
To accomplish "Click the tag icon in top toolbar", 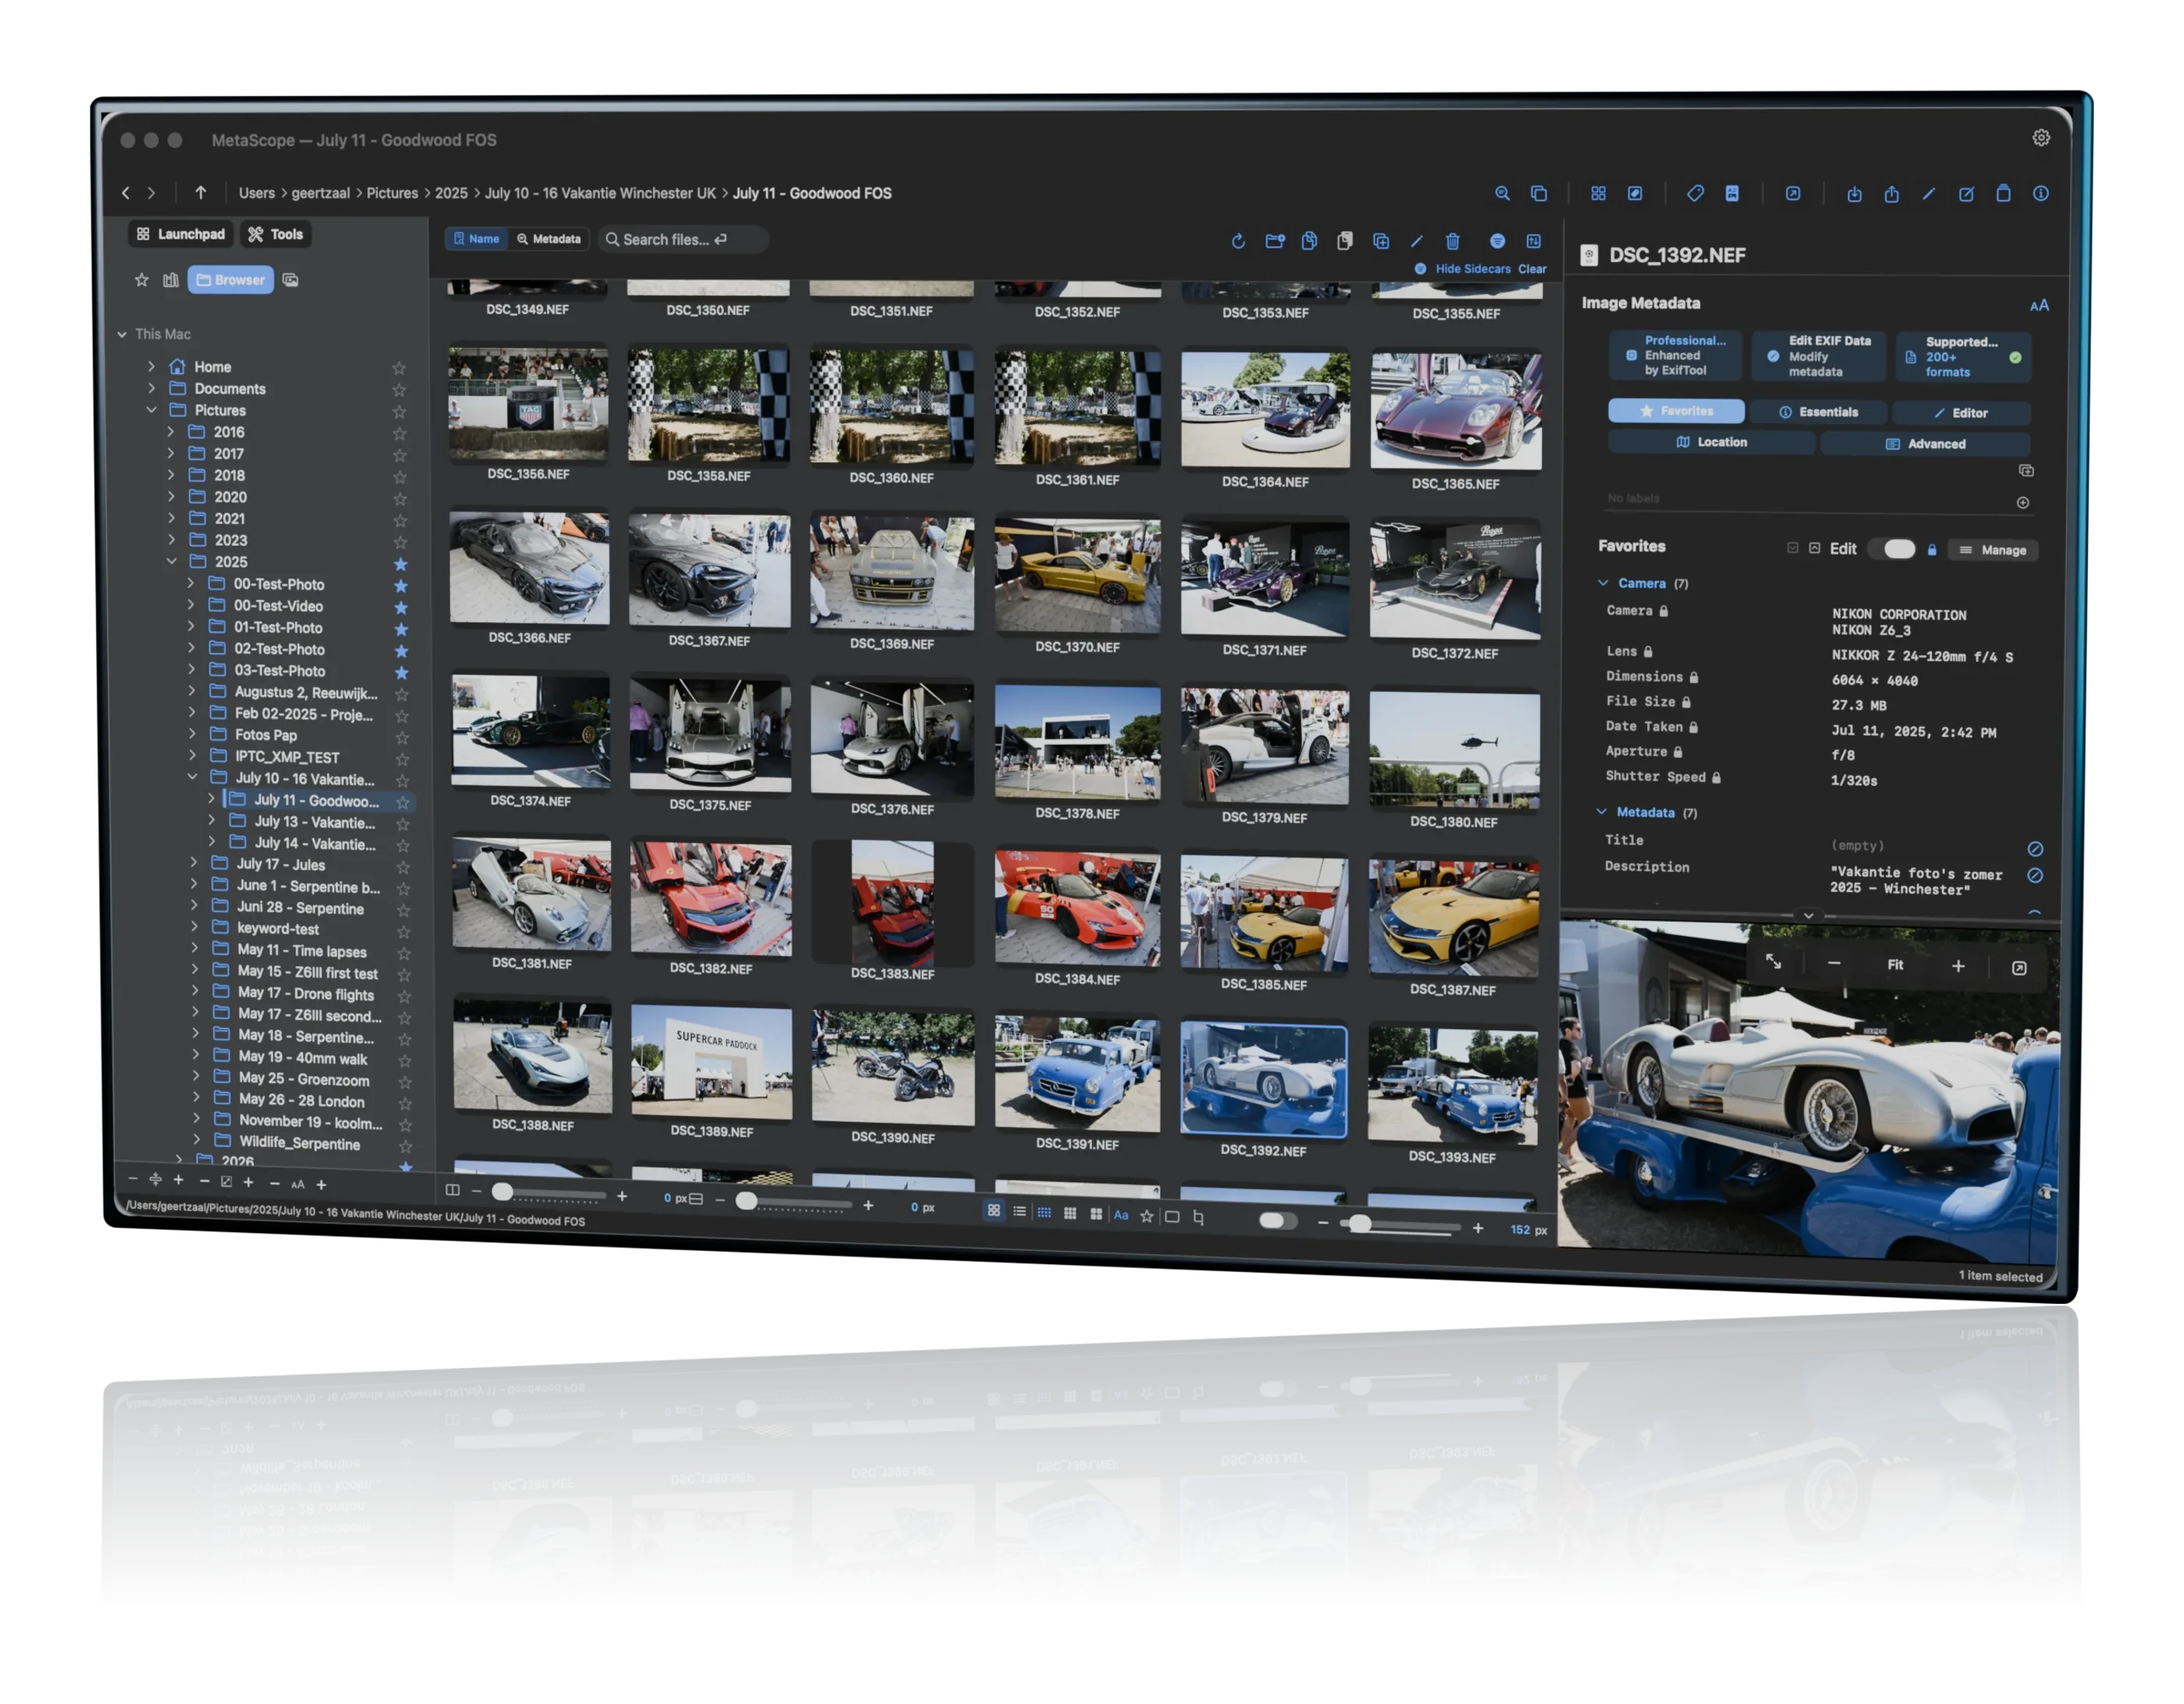I will pos(1695,193).
